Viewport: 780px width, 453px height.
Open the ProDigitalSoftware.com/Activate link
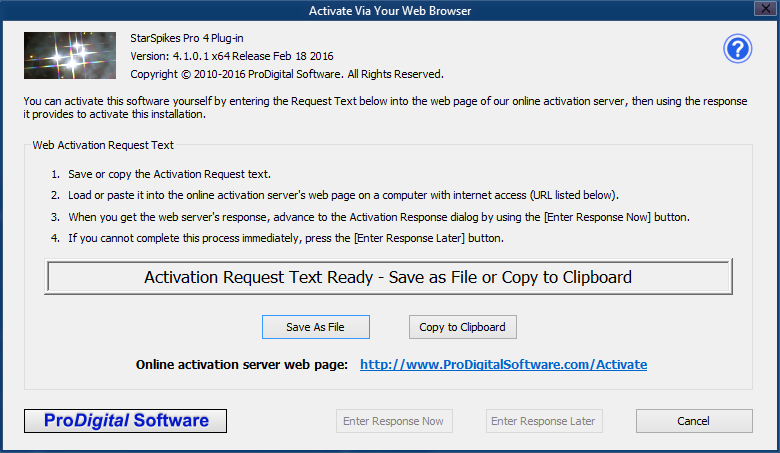click(x=503, y=364)
